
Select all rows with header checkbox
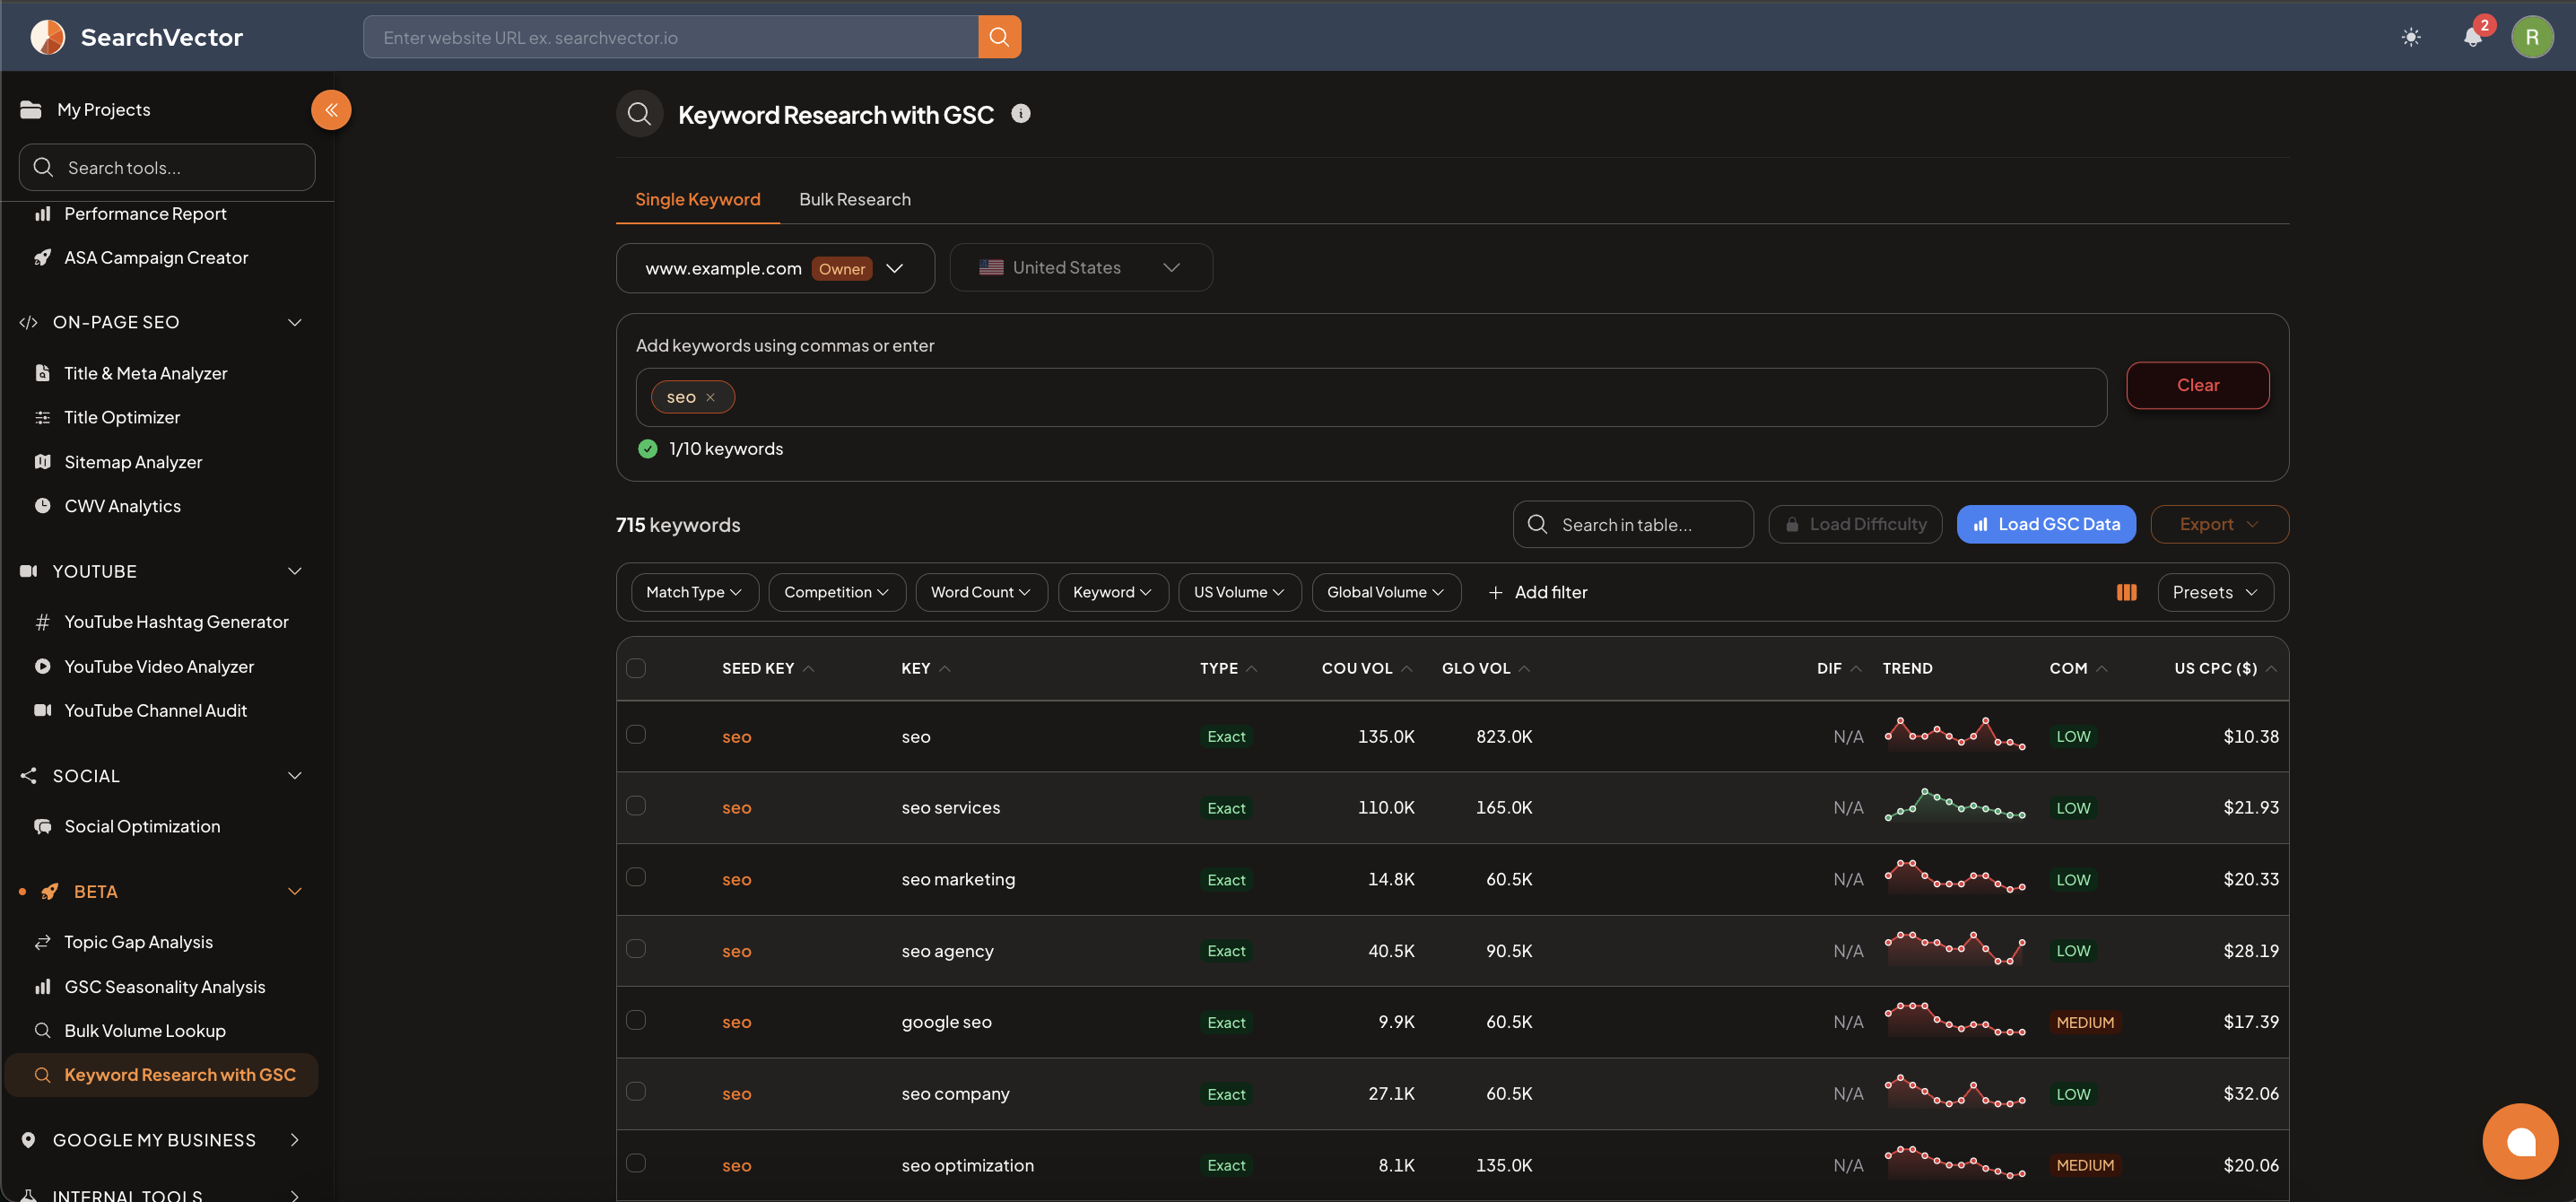(x=636, y=668)
